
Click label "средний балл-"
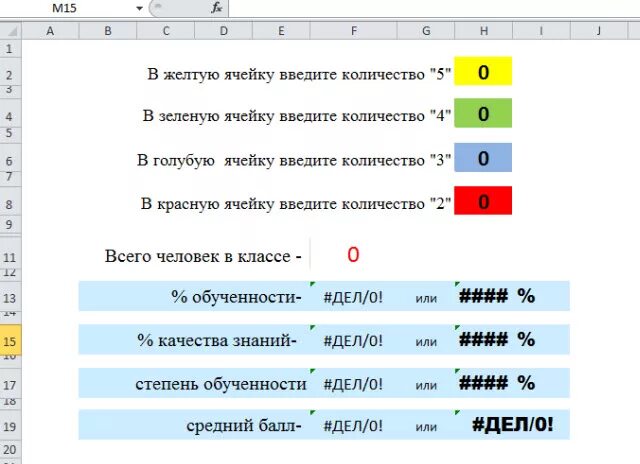(244, 425)
